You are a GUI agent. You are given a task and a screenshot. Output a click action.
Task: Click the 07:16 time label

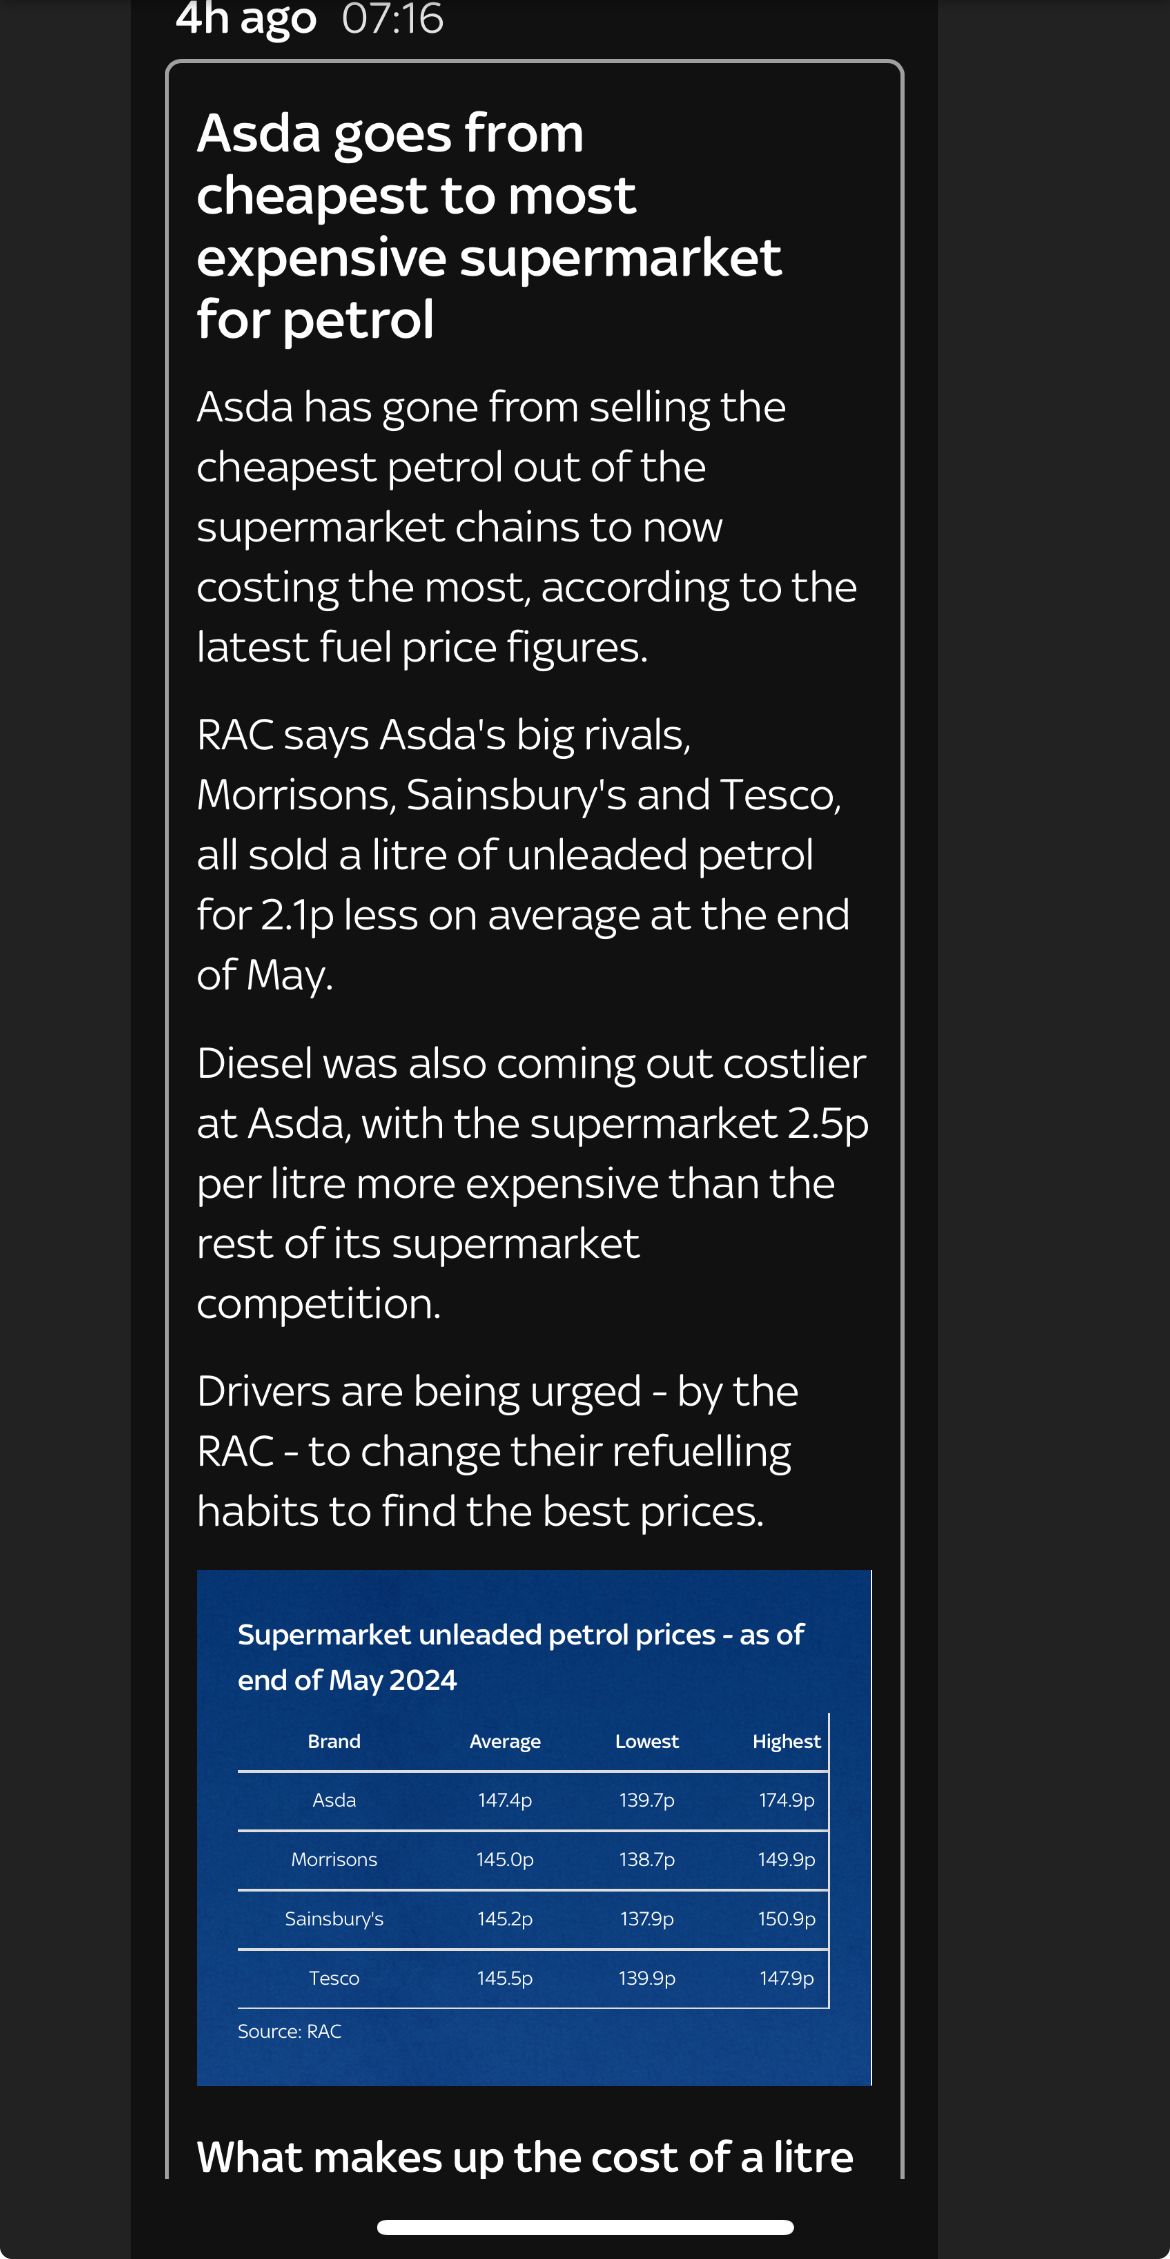pos(392,19)
